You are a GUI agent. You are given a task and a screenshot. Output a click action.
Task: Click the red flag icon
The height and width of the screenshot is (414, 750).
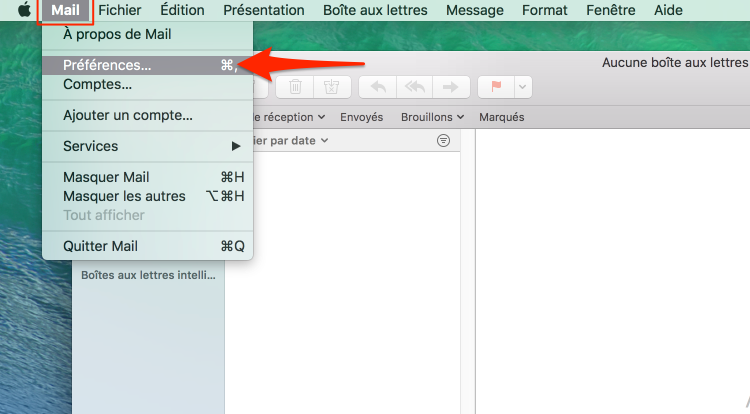[x=496, y=87]
